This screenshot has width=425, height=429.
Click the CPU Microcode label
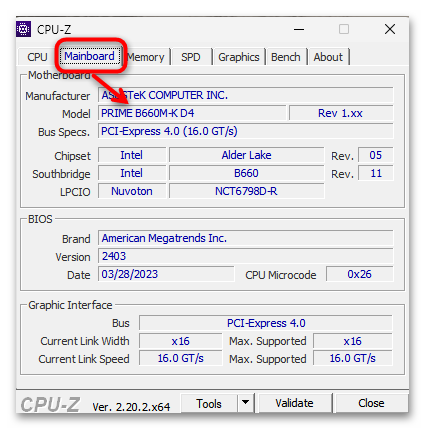pos(281,275)
